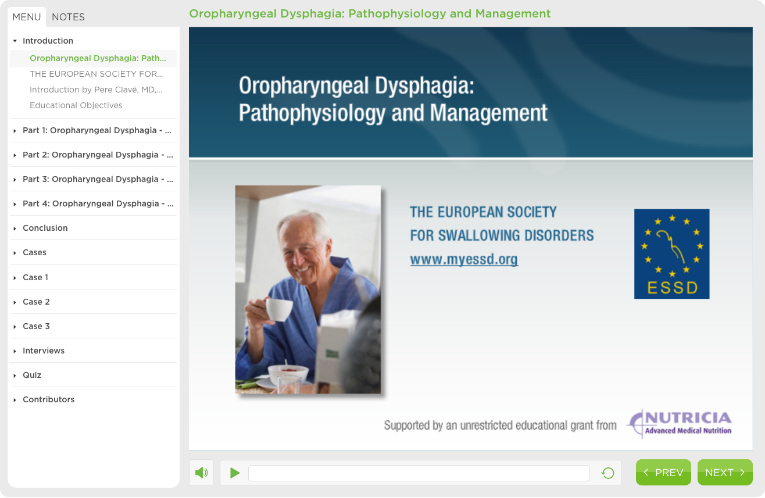Expand the Case 1 arrow
This screenshot has height=498, width=765.
click(x=15, y=278)
